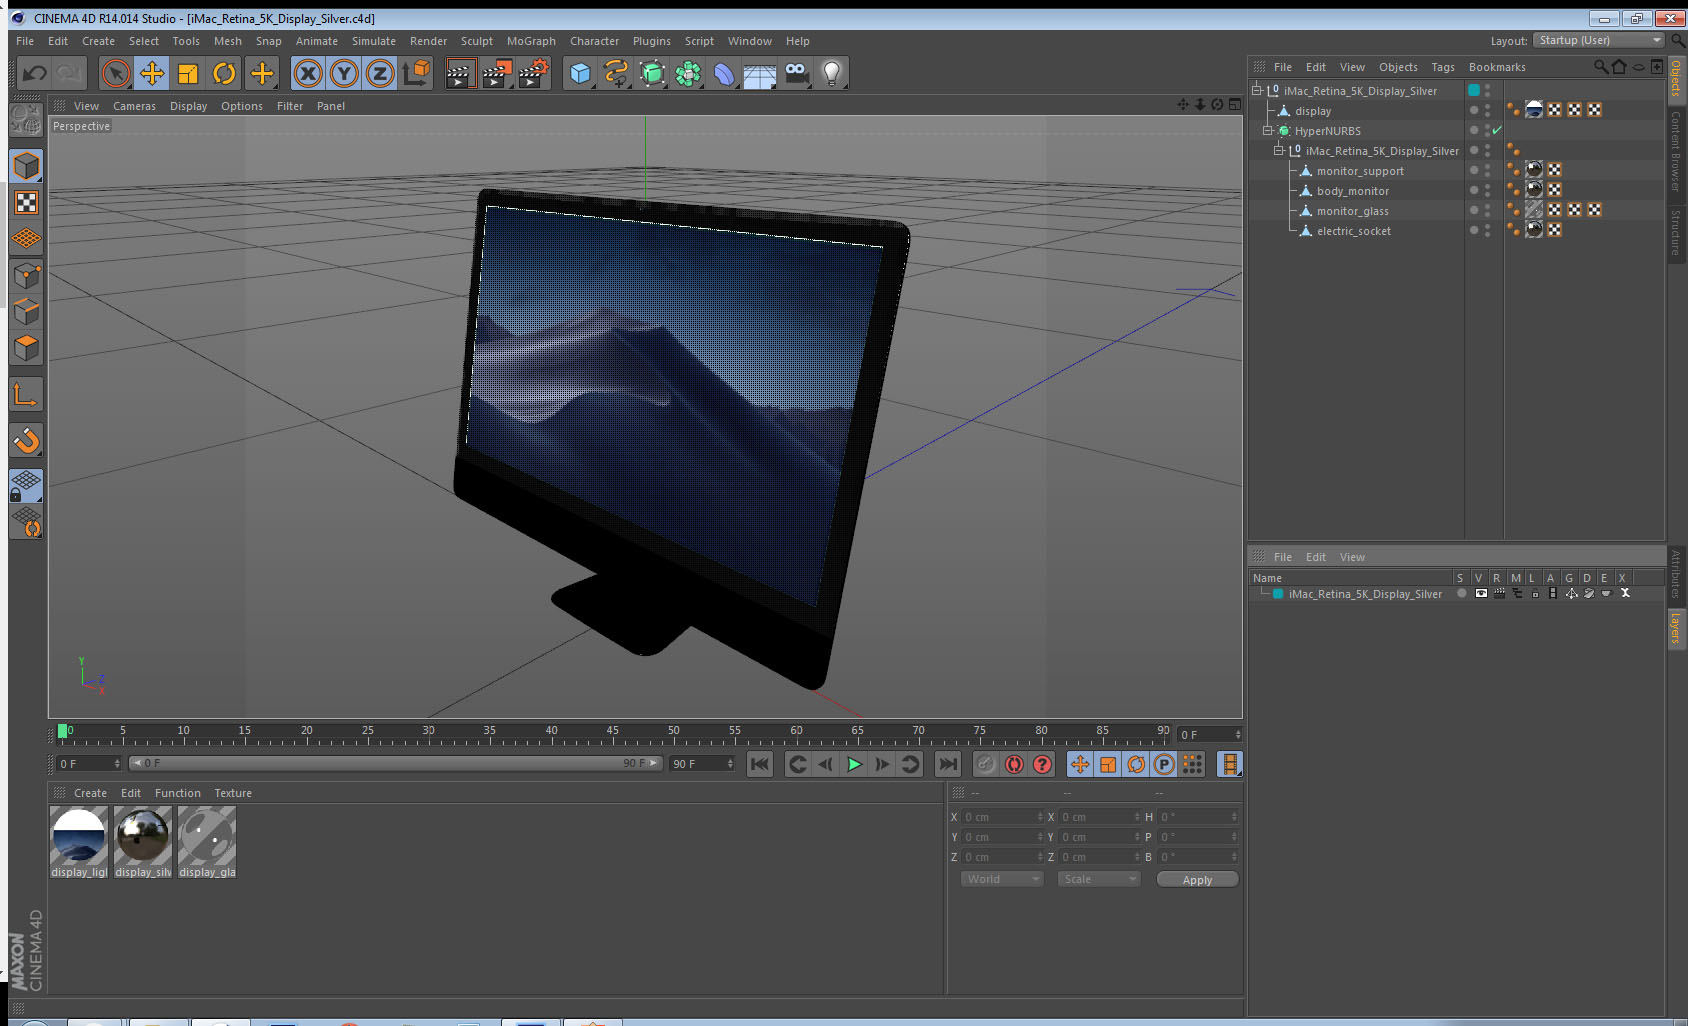Open the Structure side tab
This screenshot has width=1688, height=1026.
1676,232
